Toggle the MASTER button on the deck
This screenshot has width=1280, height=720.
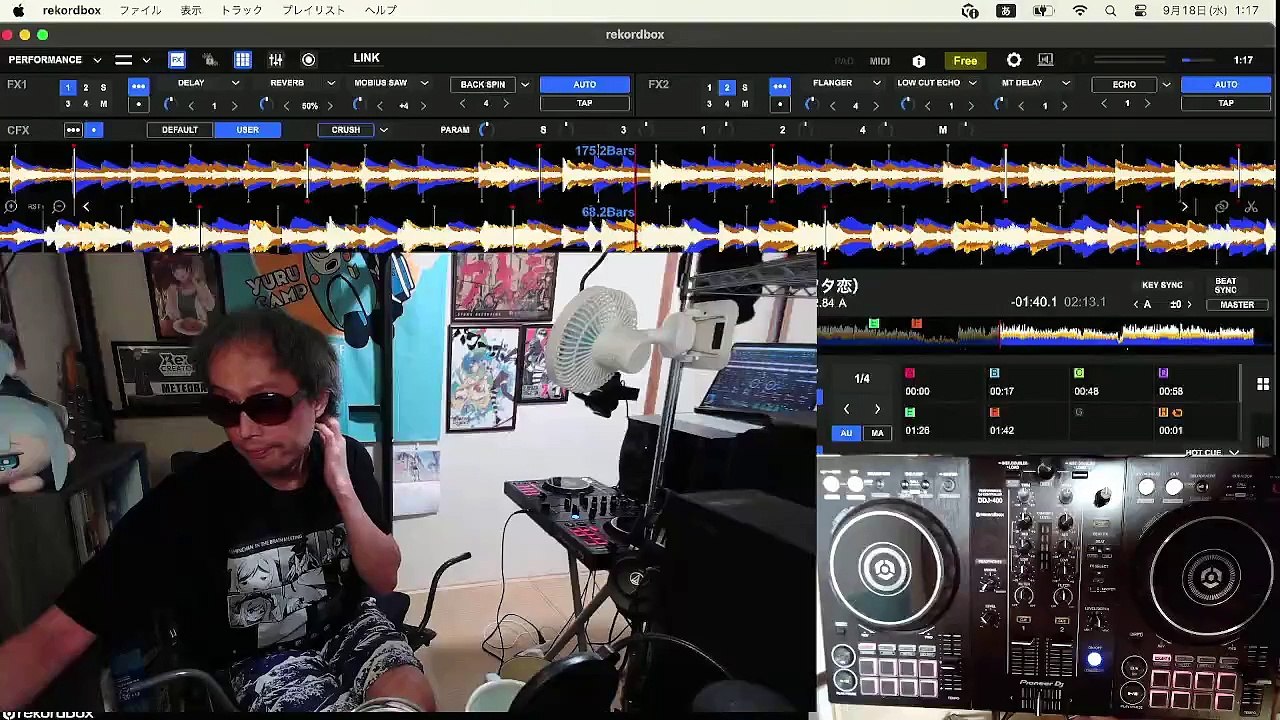point(1237,305)
